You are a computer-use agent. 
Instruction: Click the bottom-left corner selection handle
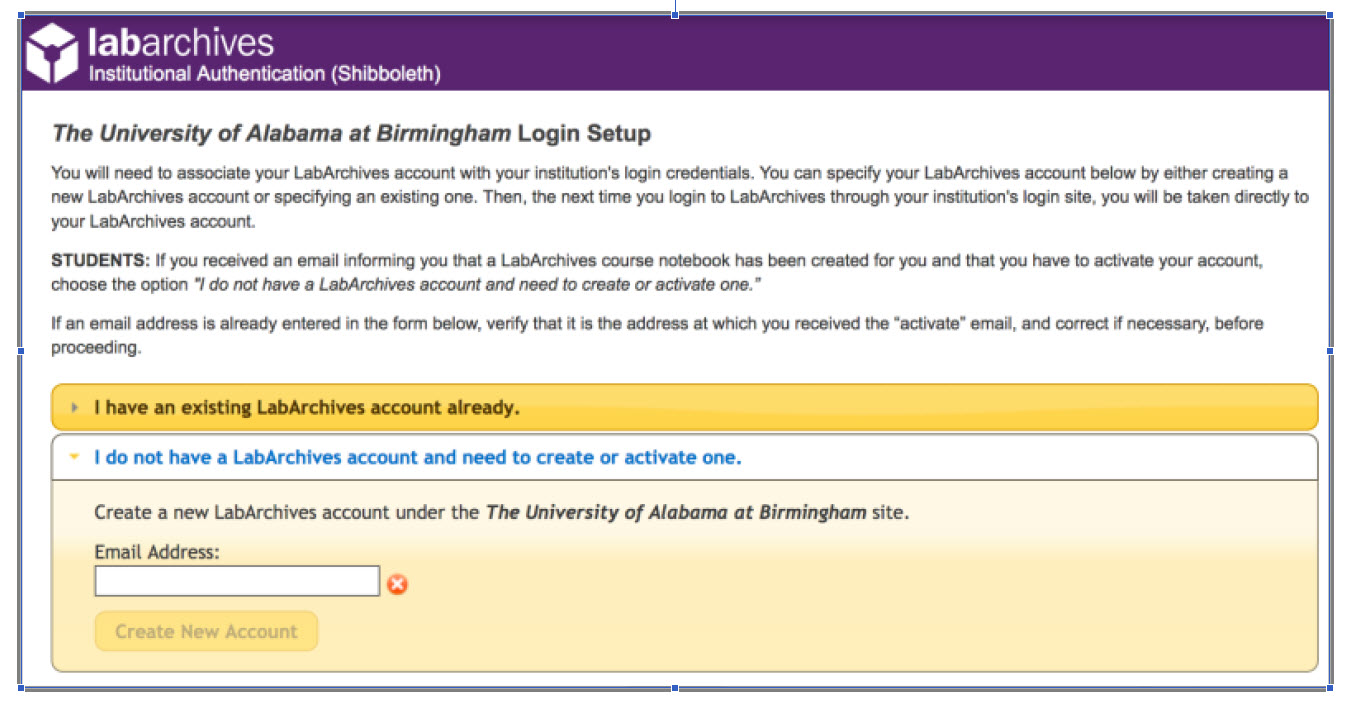21,688
